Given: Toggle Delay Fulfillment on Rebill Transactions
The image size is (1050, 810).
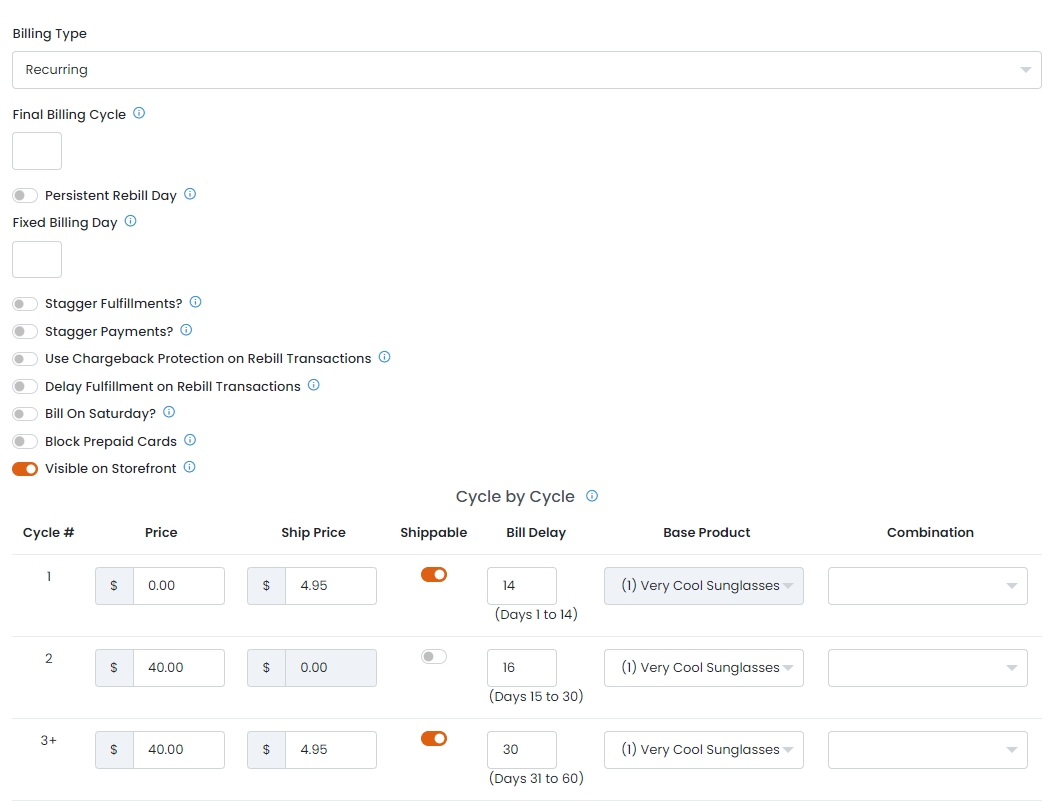Looking at the screenshot, I should (25, 386).
